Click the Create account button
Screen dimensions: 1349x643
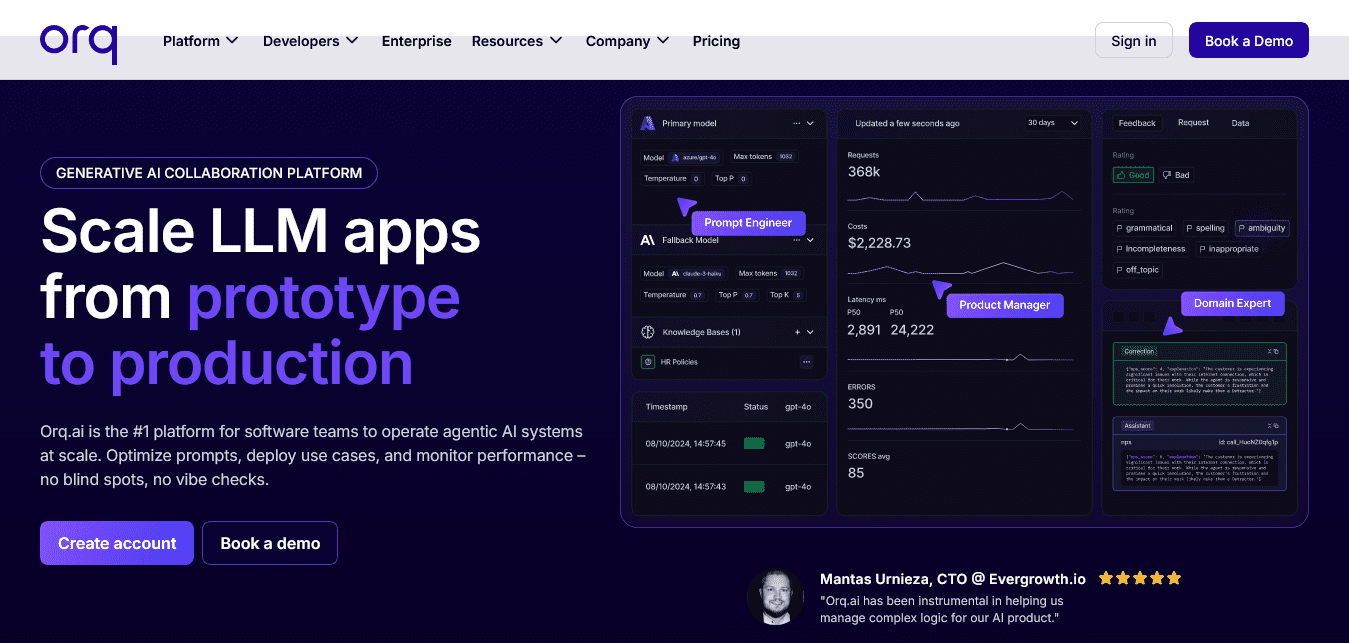click(117, 543)
